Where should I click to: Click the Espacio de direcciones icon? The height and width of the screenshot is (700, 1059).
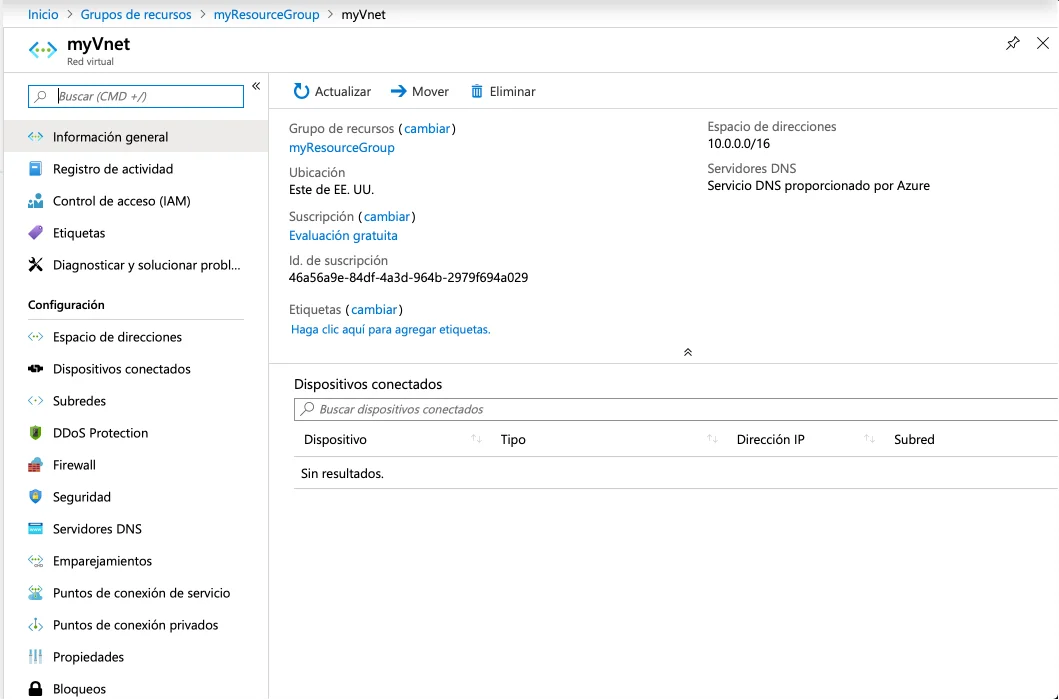35,336
